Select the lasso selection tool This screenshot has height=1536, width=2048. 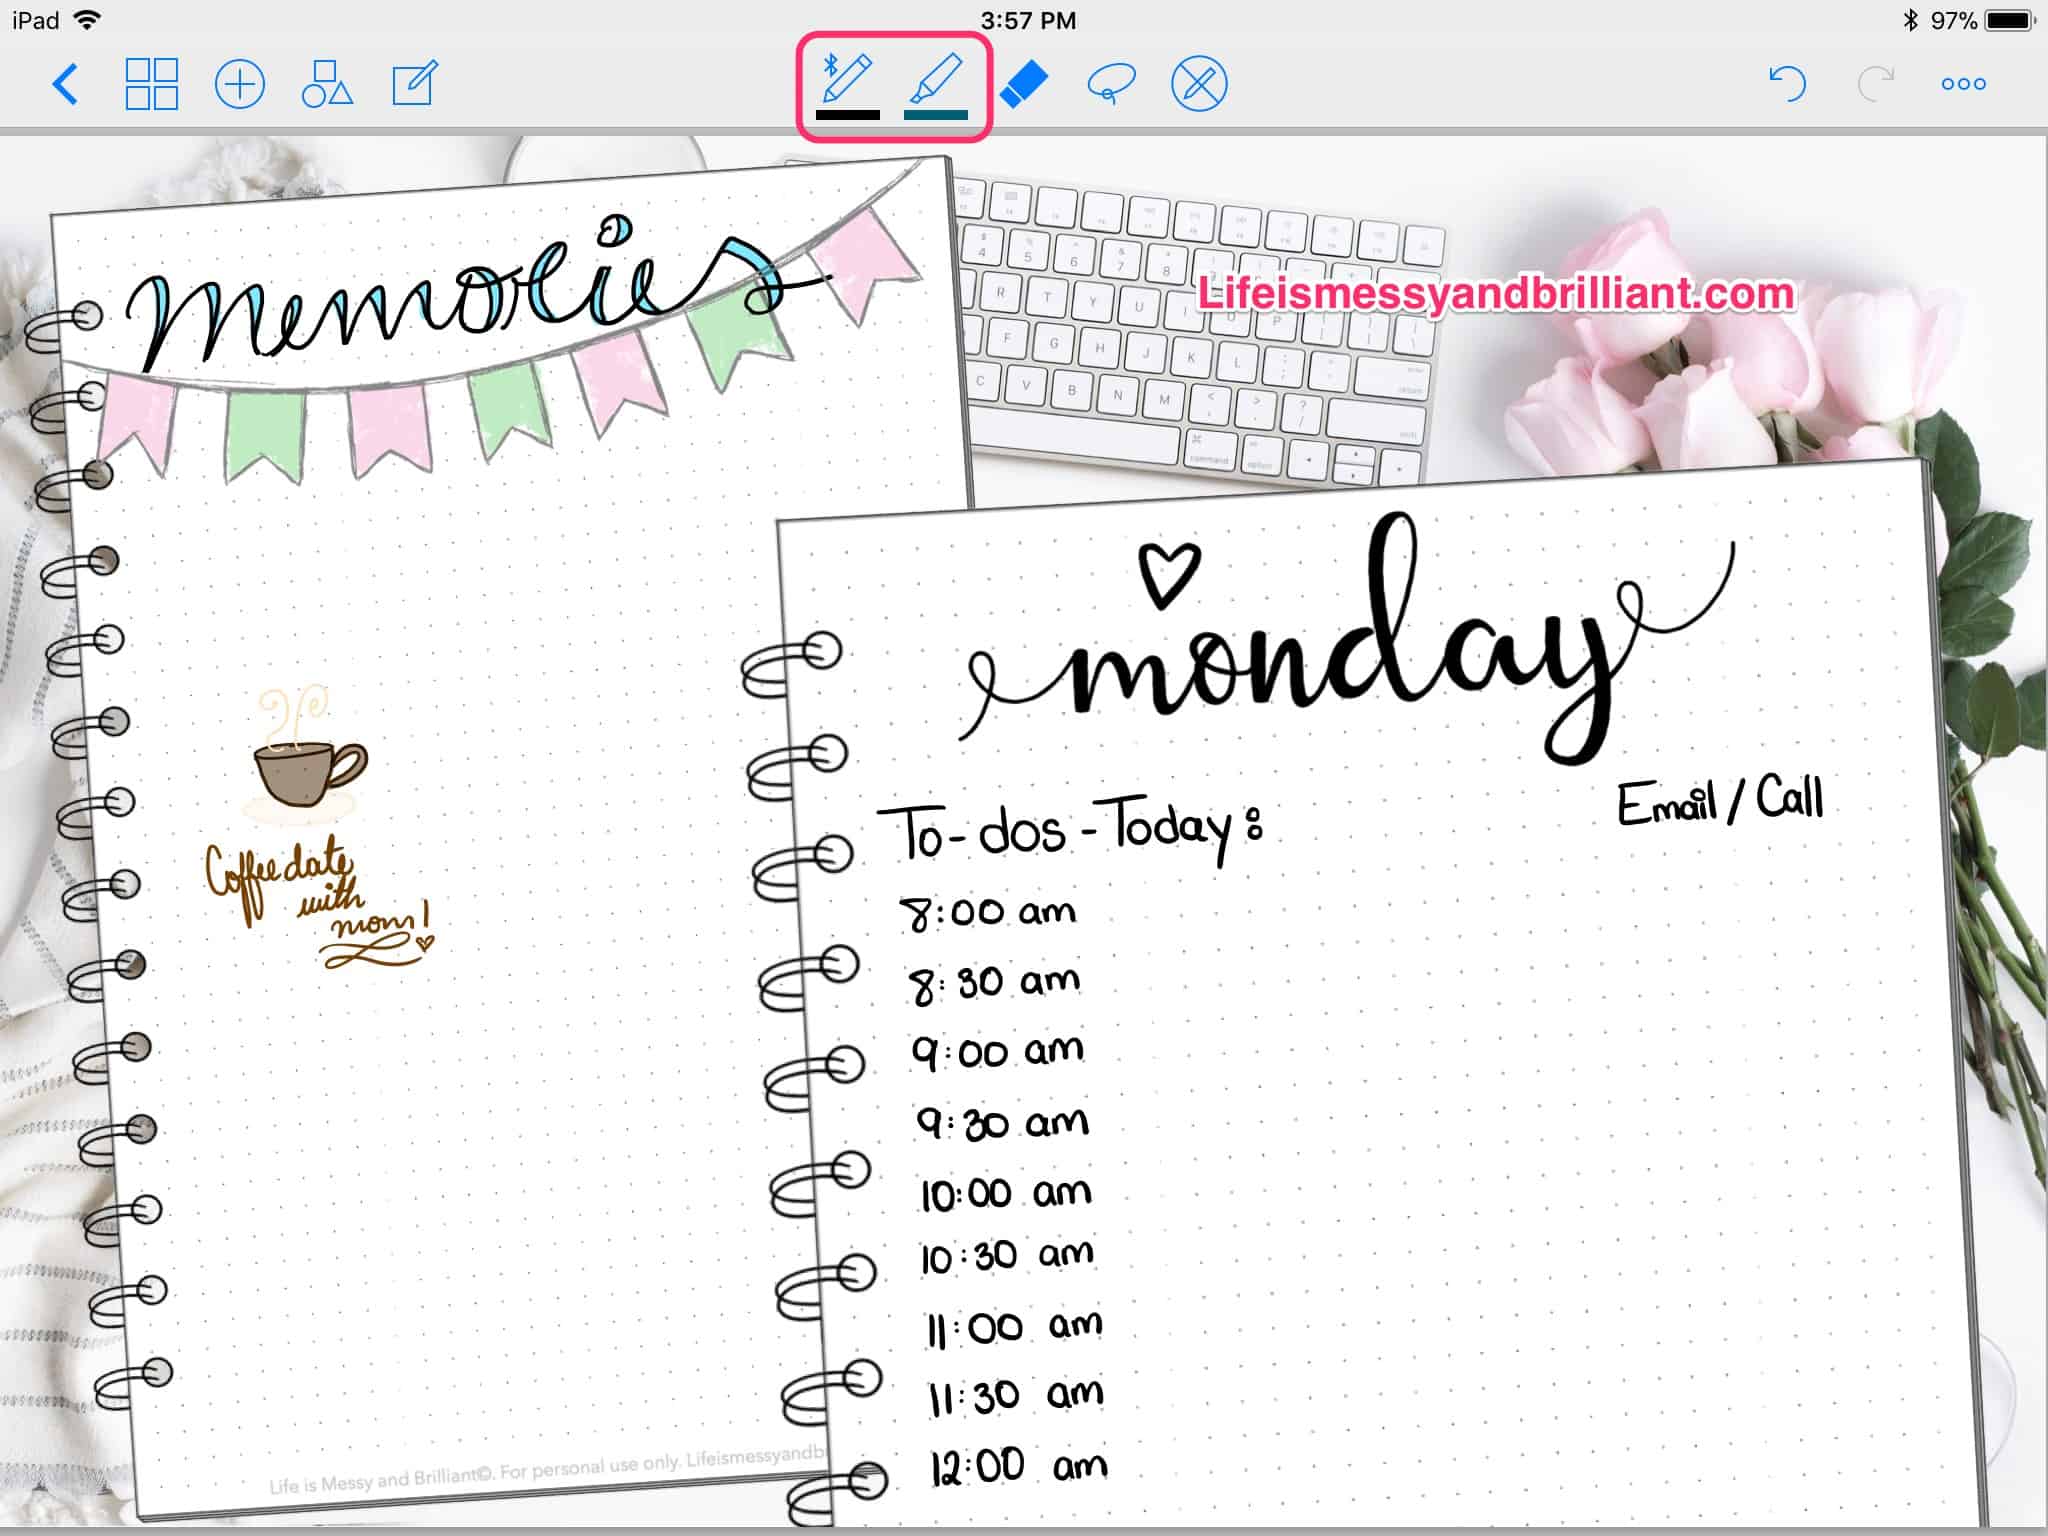[1111, 84]
